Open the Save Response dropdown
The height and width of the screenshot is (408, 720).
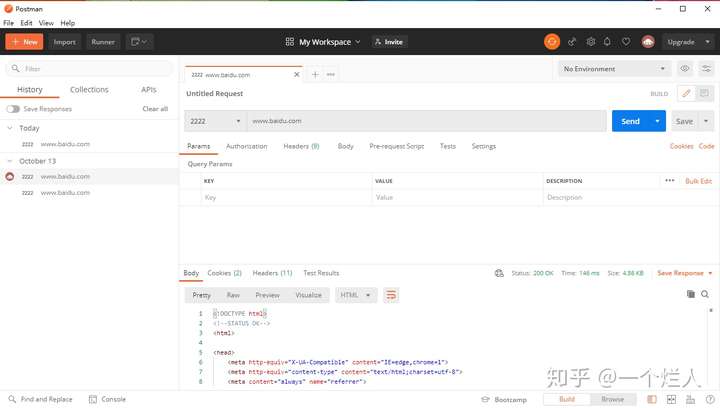pos(685,273)
